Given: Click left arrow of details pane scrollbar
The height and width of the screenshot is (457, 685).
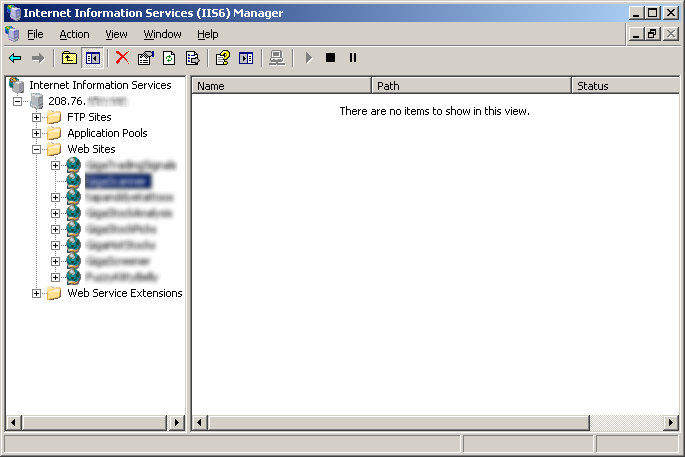Looking at the screenshot, I should tap(200, 422).
